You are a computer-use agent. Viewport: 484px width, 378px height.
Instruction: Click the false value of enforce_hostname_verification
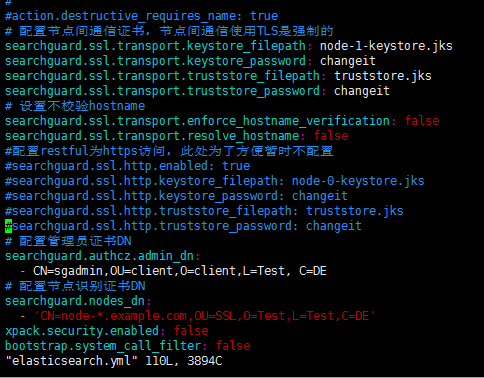(x=422, y=121)
